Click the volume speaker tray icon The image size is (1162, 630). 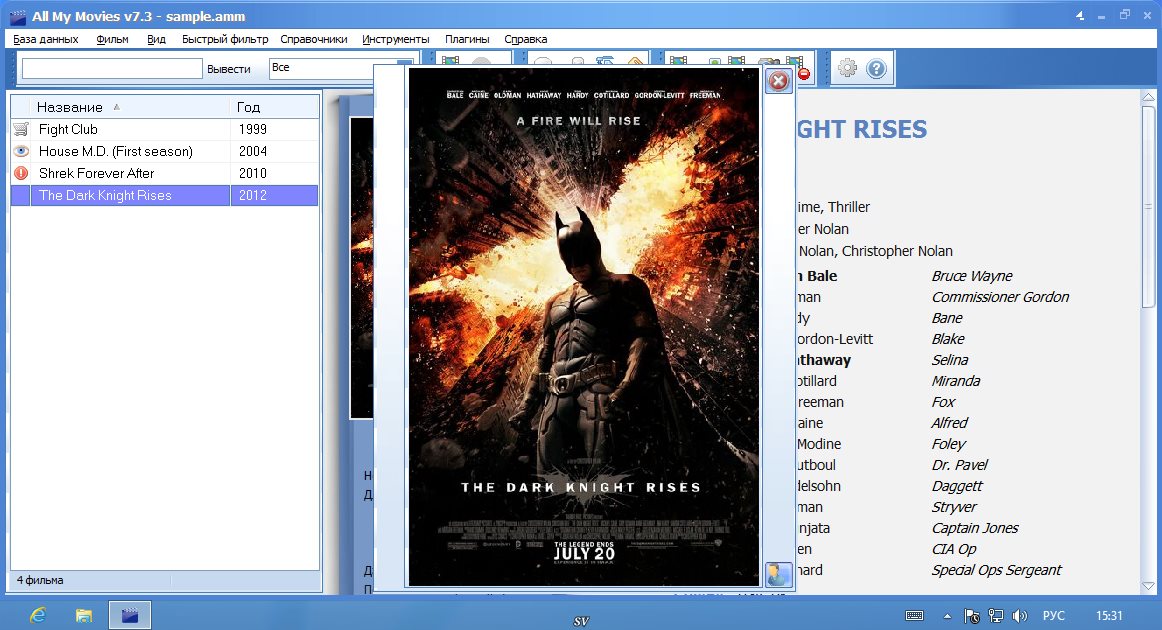click(1020, 616)
